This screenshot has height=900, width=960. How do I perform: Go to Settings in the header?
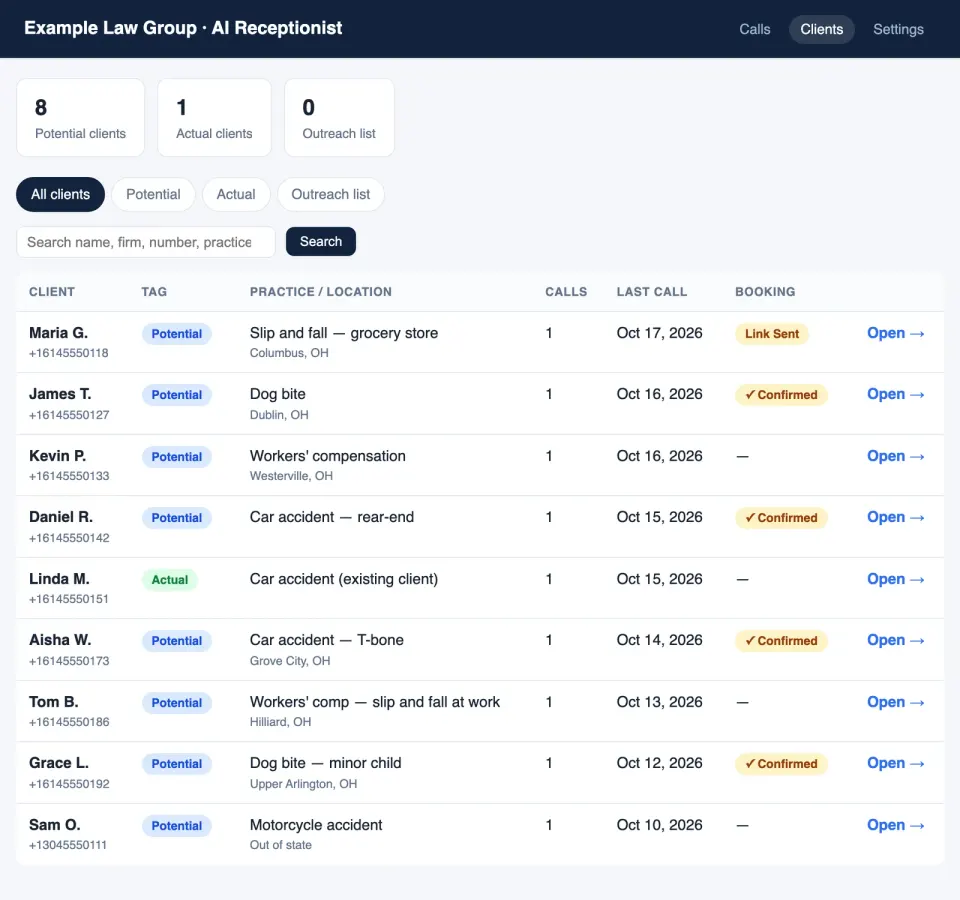coord(898,29)
